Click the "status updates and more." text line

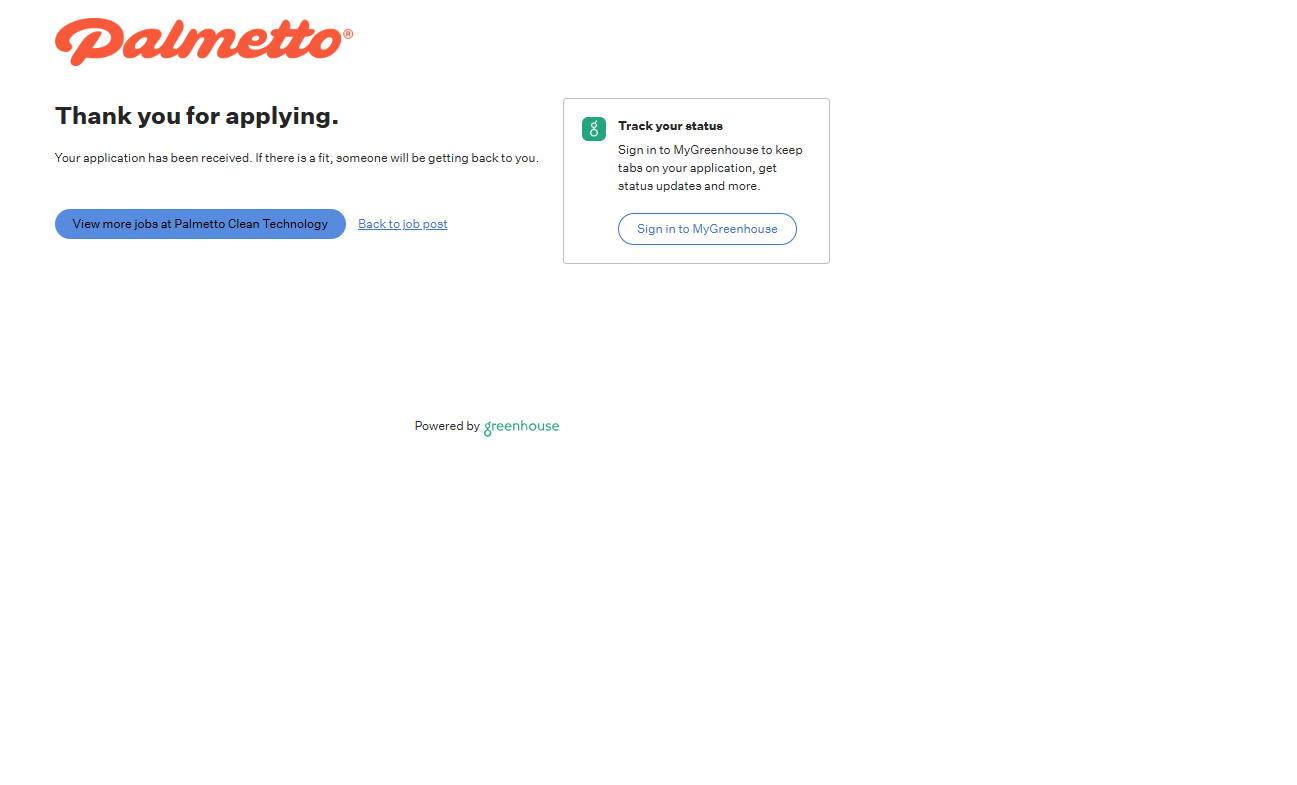[x=689, y=186]
